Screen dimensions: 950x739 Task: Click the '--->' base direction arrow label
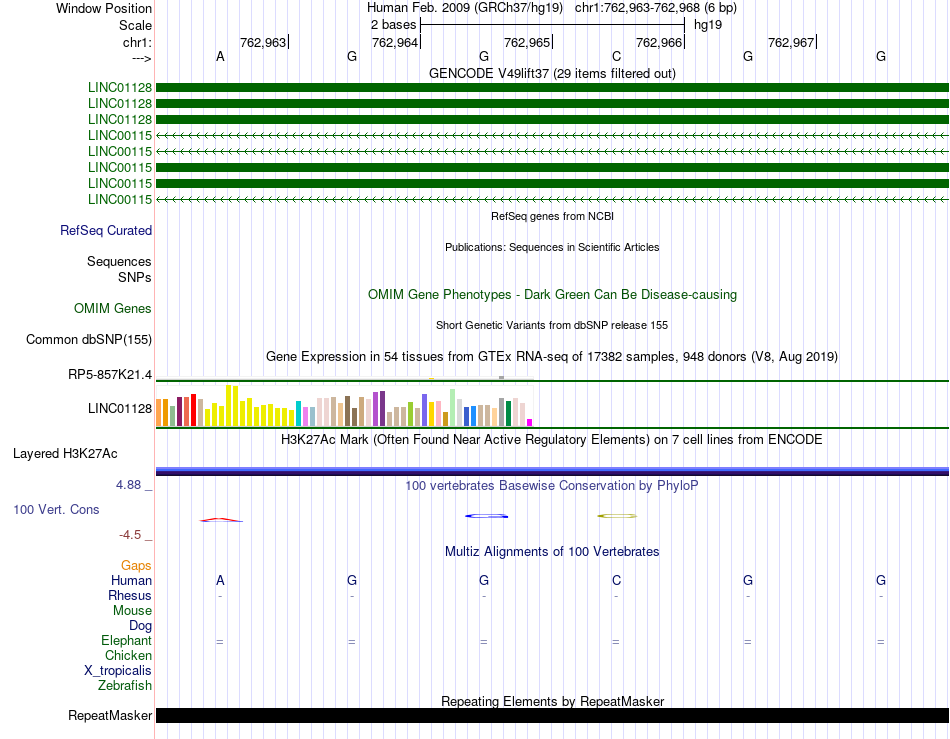click(141, 58)
